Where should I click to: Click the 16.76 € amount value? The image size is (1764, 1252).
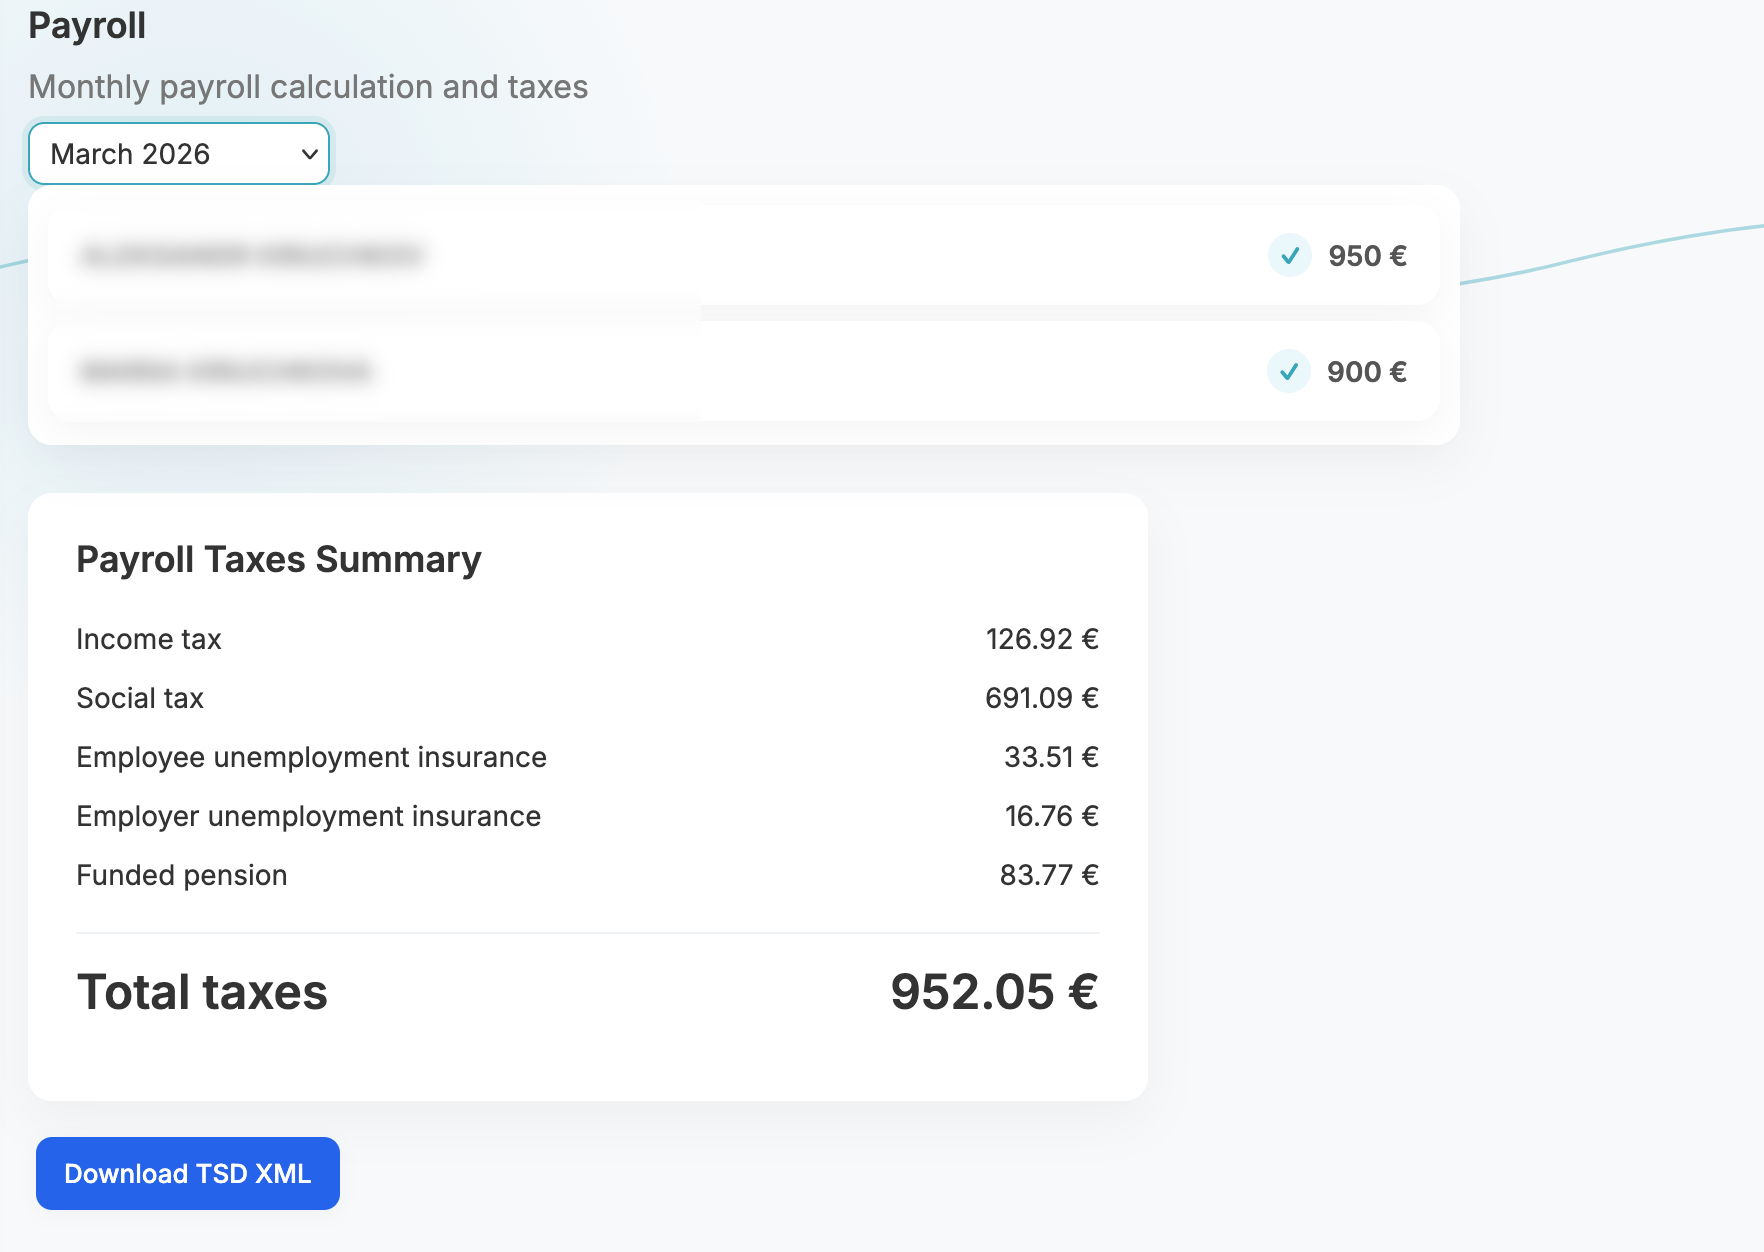1050,816
